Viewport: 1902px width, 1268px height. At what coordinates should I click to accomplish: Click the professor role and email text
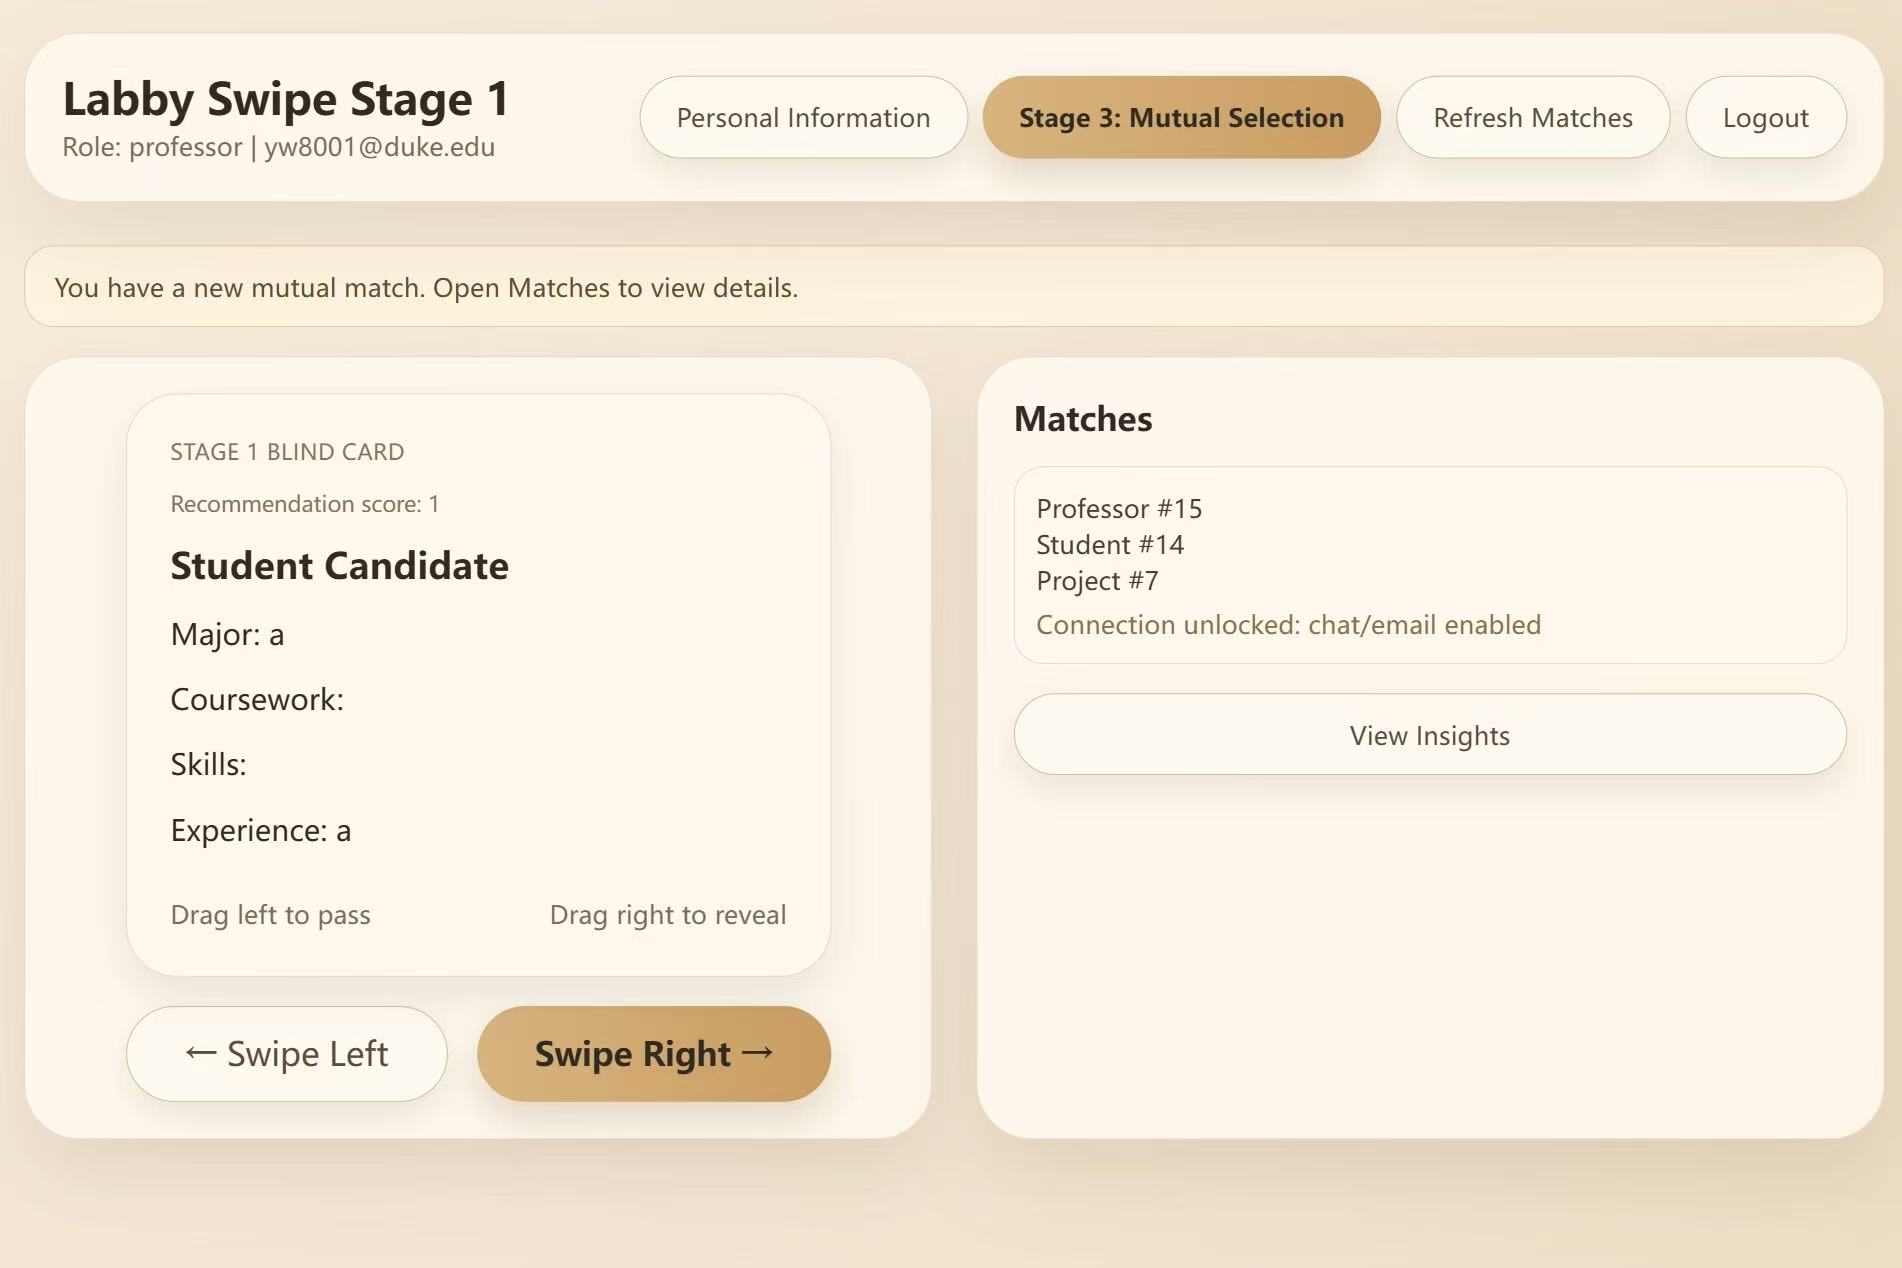click(x=279, y=147)
